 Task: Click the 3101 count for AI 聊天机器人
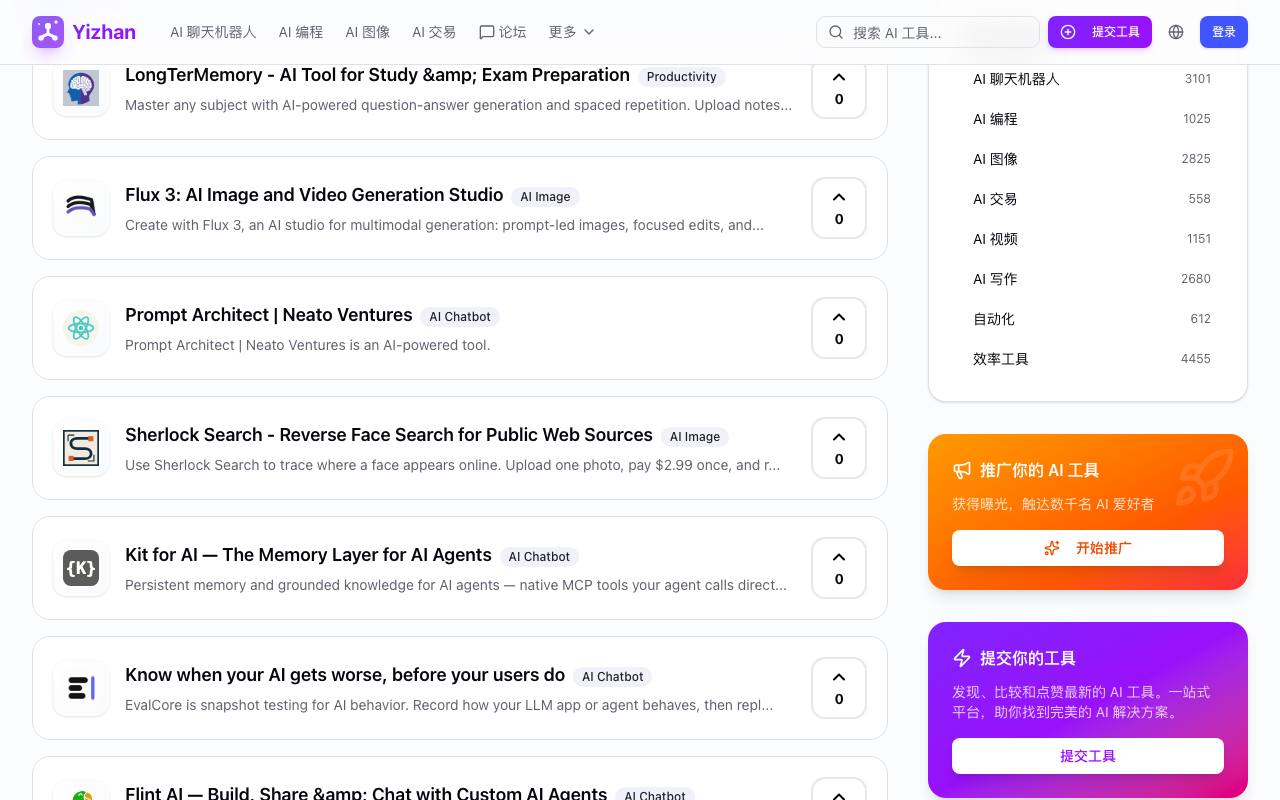(1197, 79)
